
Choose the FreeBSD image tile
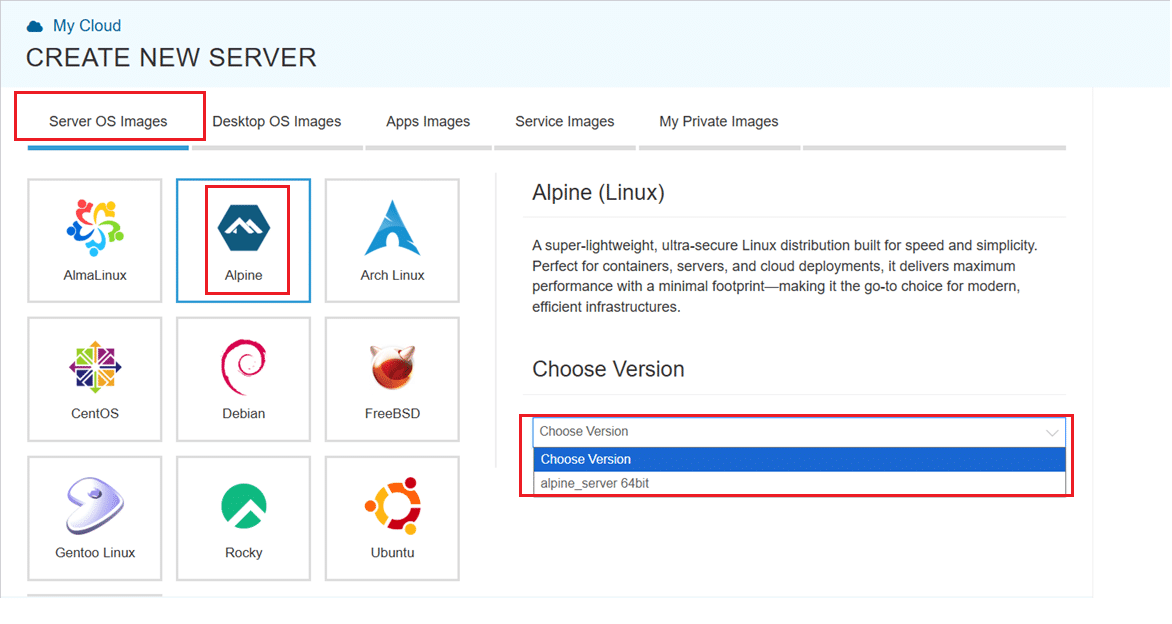(392, 380)
